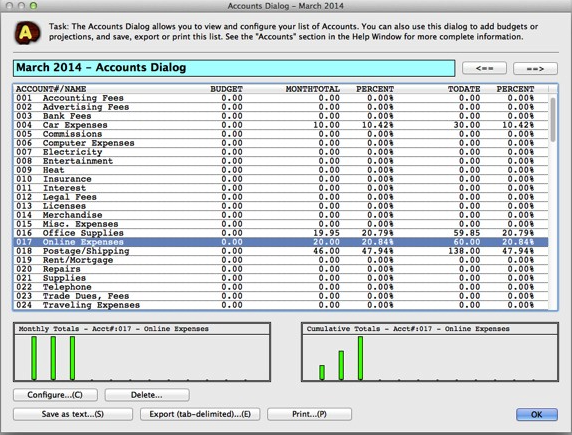Click the 10.00 month total for Car Expenses
Viewport: 572px width, 435px height.
[x=326, y=125]
